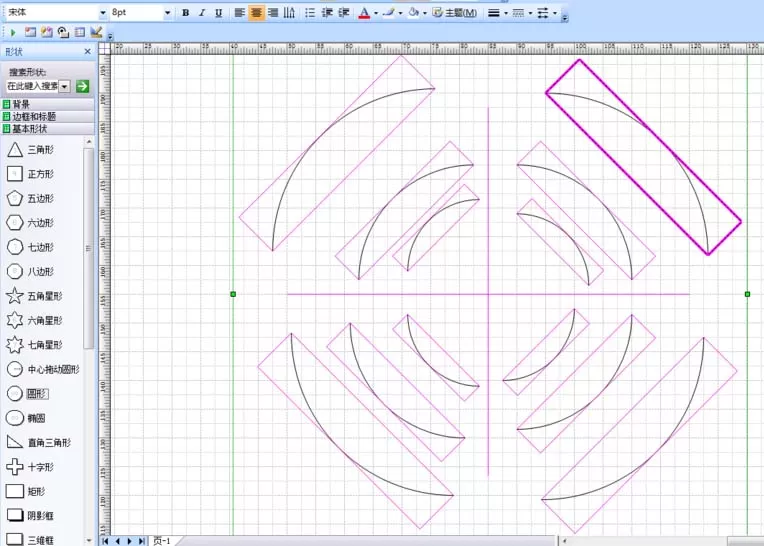Select the 五边形 pentagon shape
The height and width of the screenshot is (546, 764).
pos(30,198)
